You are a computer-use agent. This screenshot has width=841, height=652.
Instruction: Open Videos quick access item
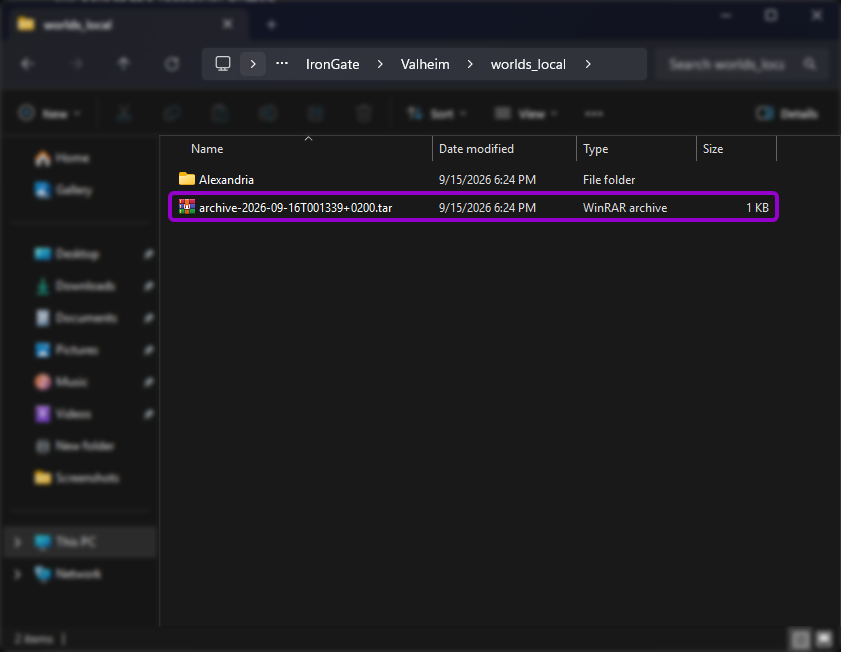63,414
